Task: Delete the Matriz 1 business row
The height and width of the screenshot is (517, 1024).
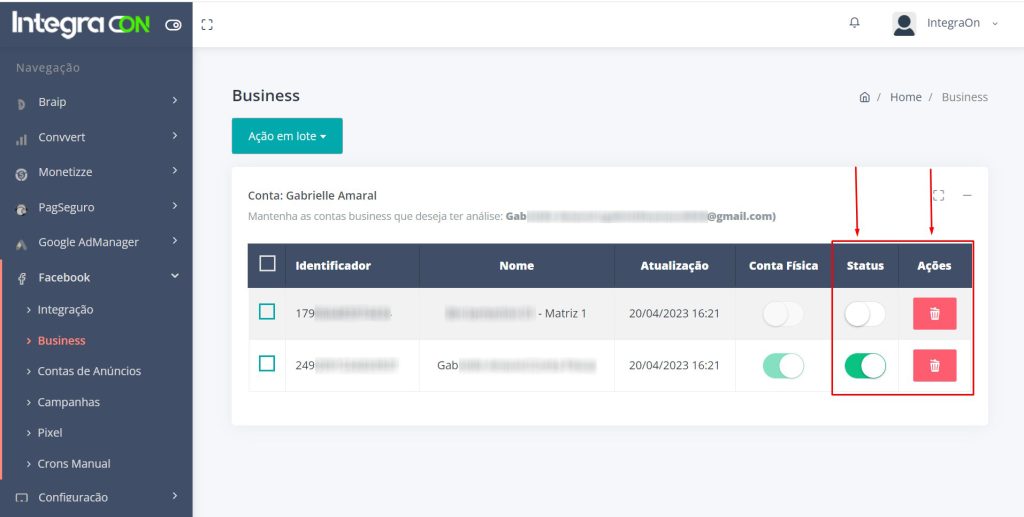Action: coord(934,314)
